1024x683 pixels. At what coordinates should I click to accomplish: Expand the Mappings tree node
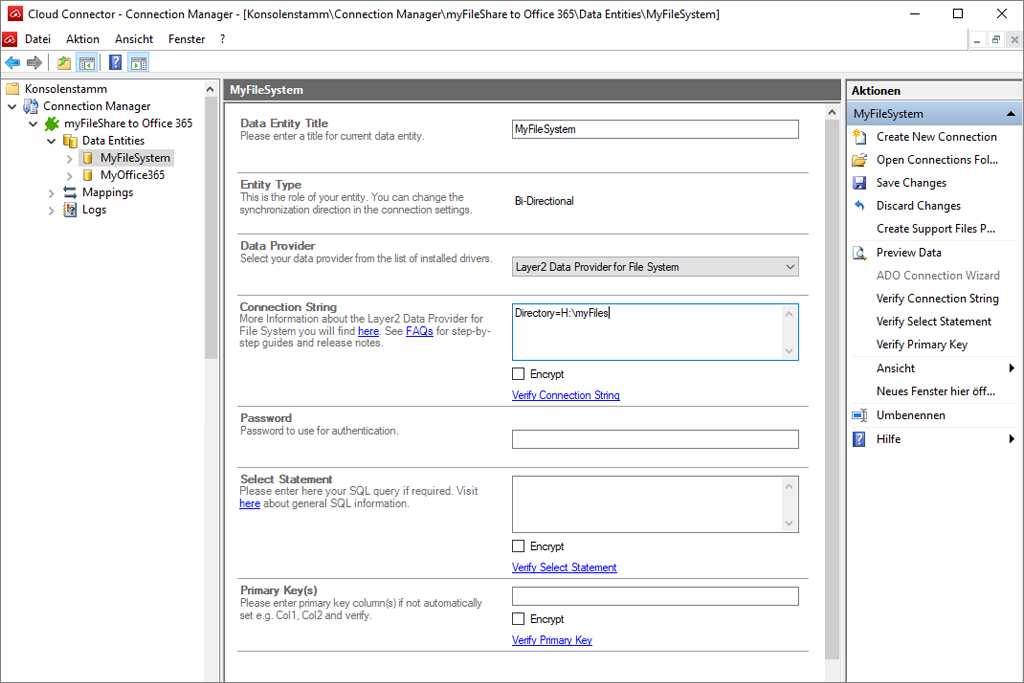pos(52,193)
